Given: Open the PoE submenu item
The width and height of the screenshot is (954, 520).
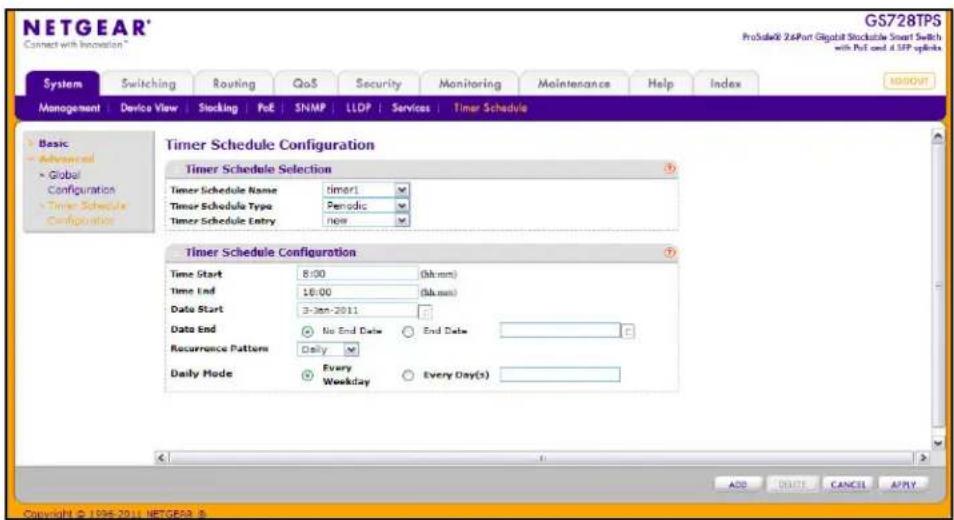Looking at the screenshot, I should pos(266,108).
